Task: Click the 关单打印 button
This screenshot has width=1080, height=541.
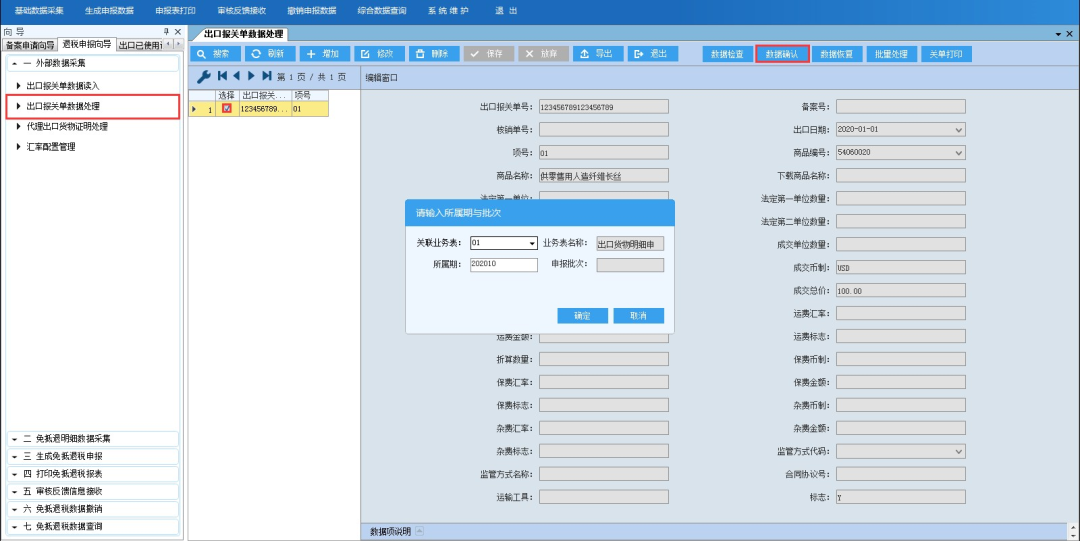Action: 946,54
